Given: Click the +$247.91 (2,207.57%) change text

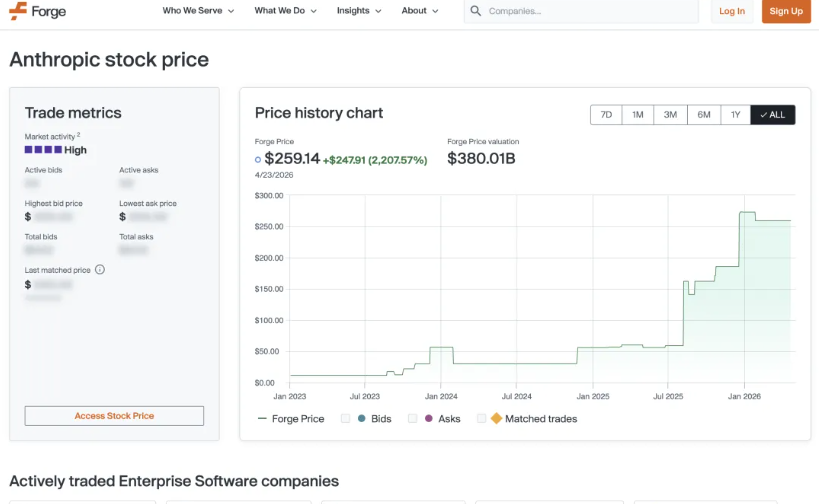Looking at the screenshot, I should (x=375, y=160).
